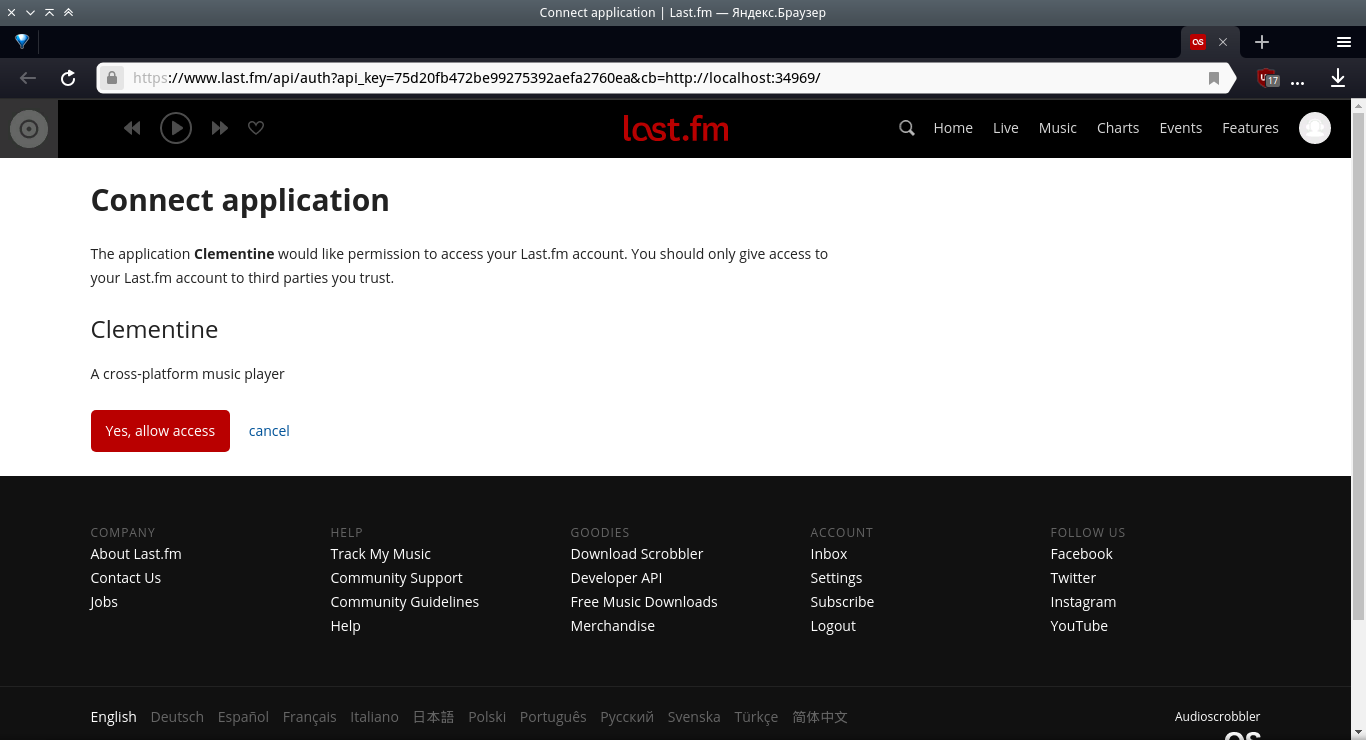Viewport: 1366px width, 740px height.
Task: Play the current track in Last.fm player
Action: (176, 128)
